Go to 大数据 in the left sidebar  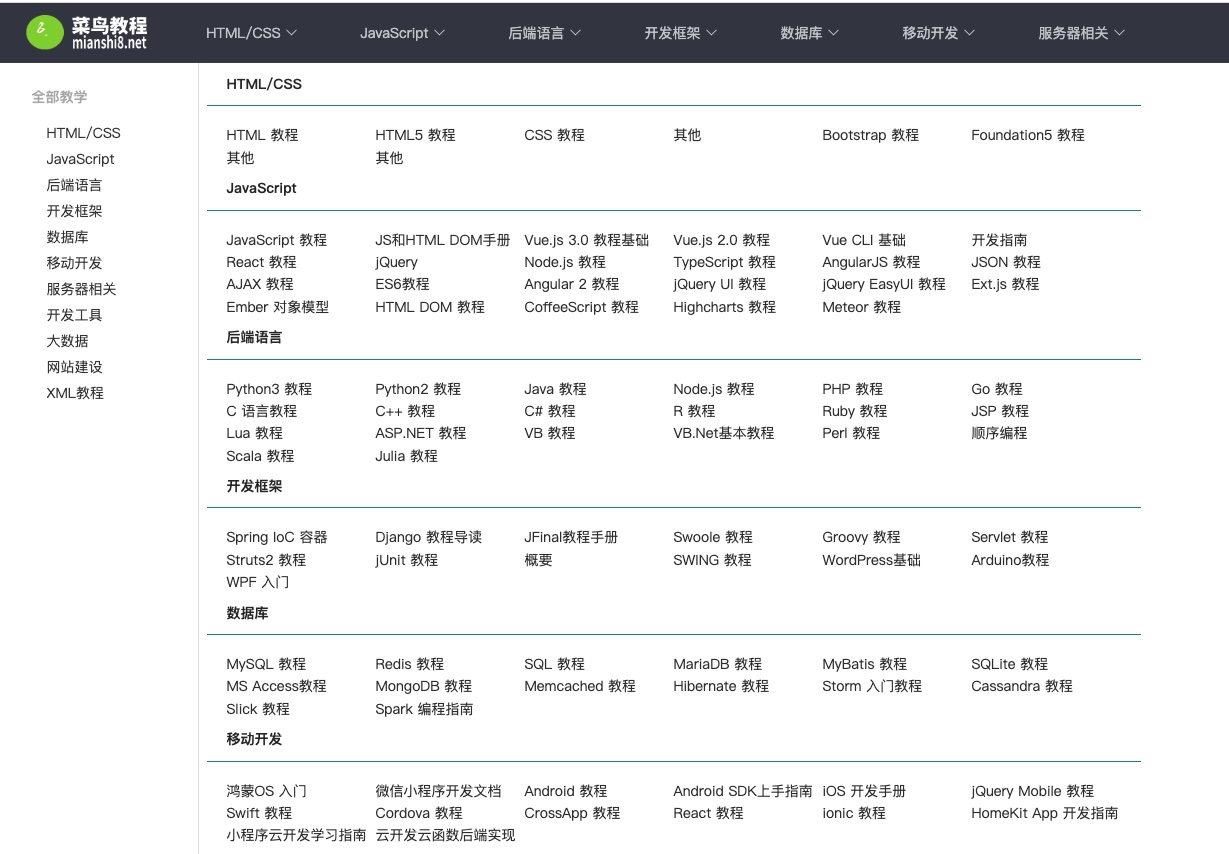67,341
